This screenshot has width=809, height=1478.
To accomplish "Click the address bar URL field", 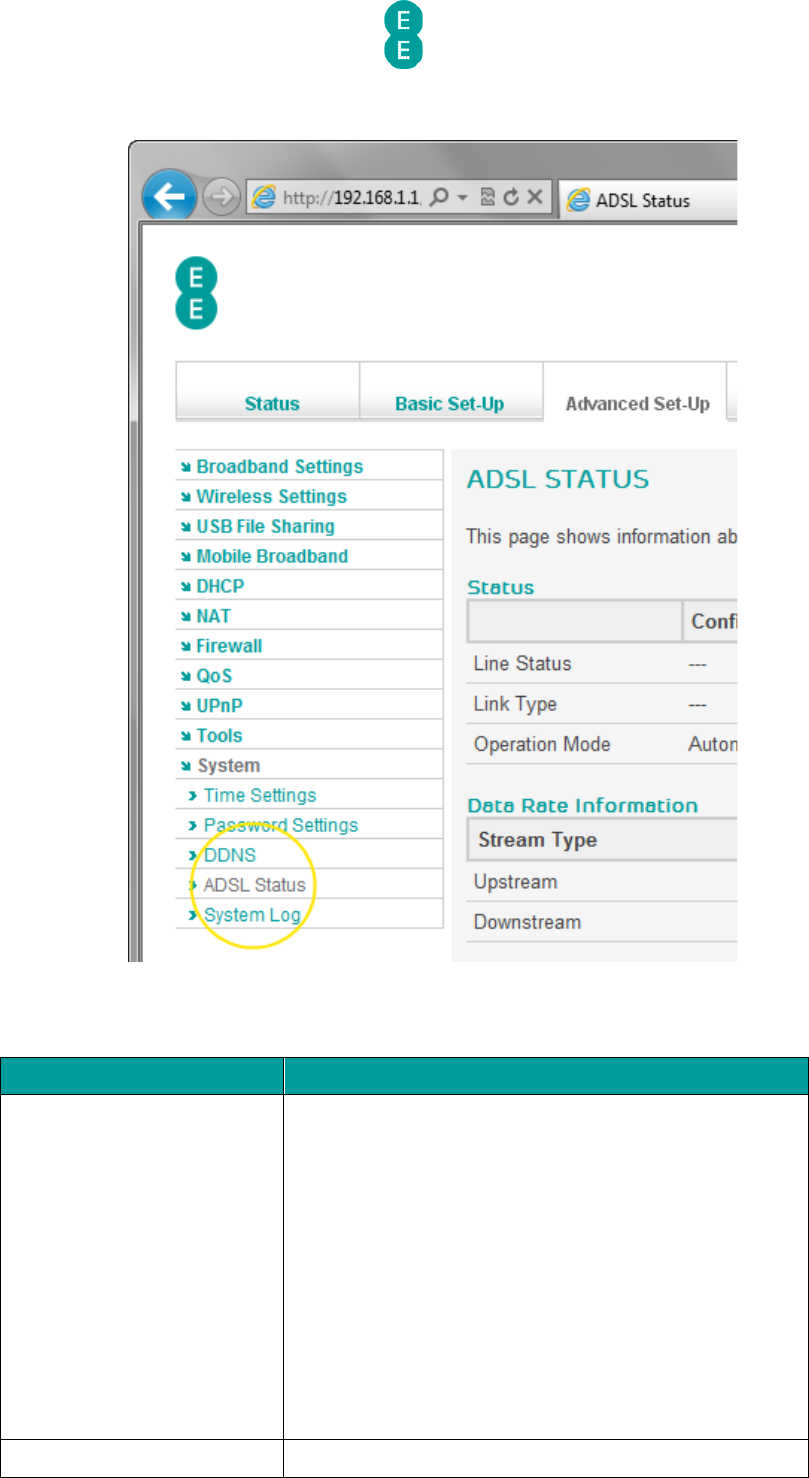I will coord(350,198).
